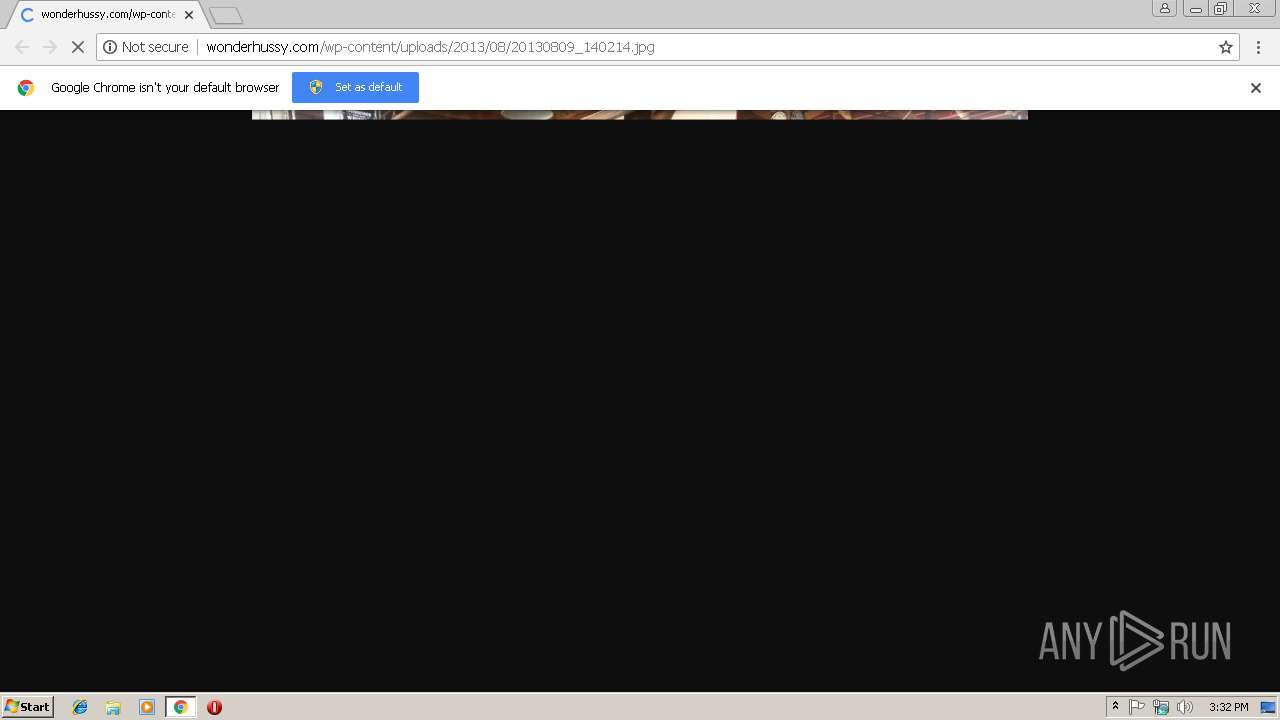Open Windows Explorer folder icon
The width and height of the screenshot is (1280, 720).
tap(113, 707)
